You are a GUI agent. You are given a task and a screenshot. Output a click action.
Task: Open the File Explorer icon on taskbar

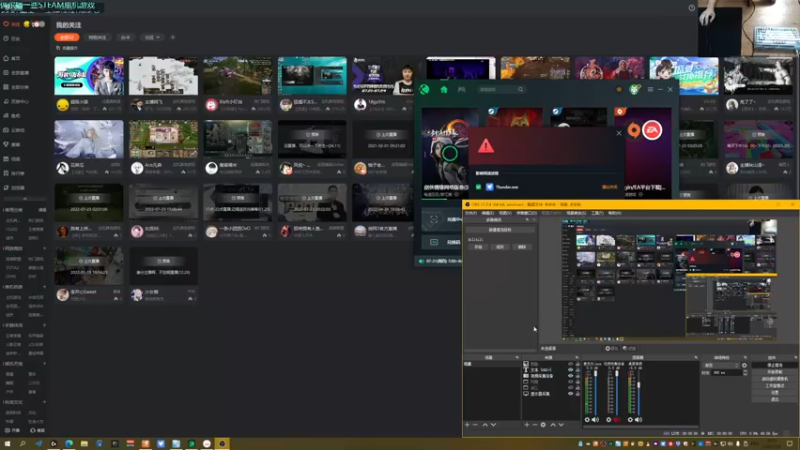(x=84, y=444)
